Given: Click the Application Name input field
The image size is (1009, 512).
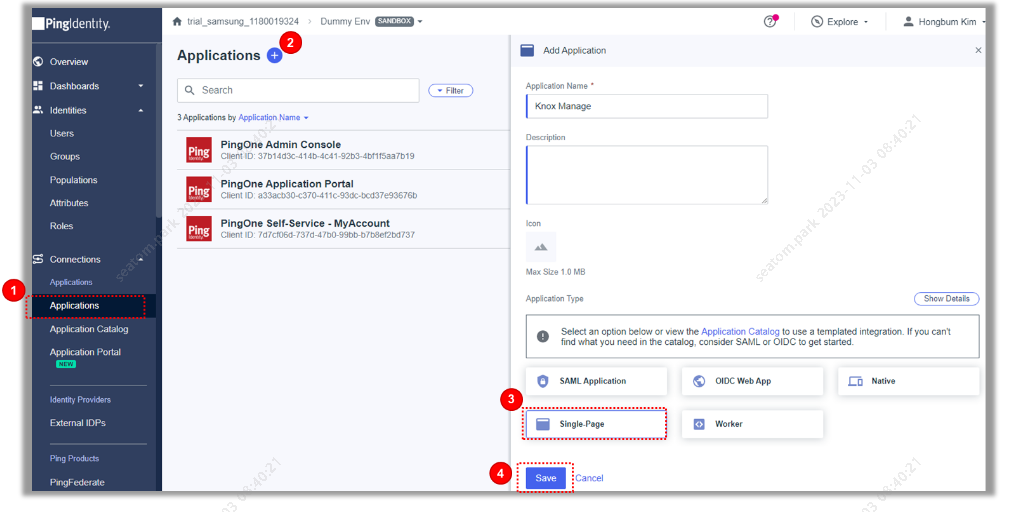Looking at the screenshot, I should pyautogui.click(x=647, y=107).
